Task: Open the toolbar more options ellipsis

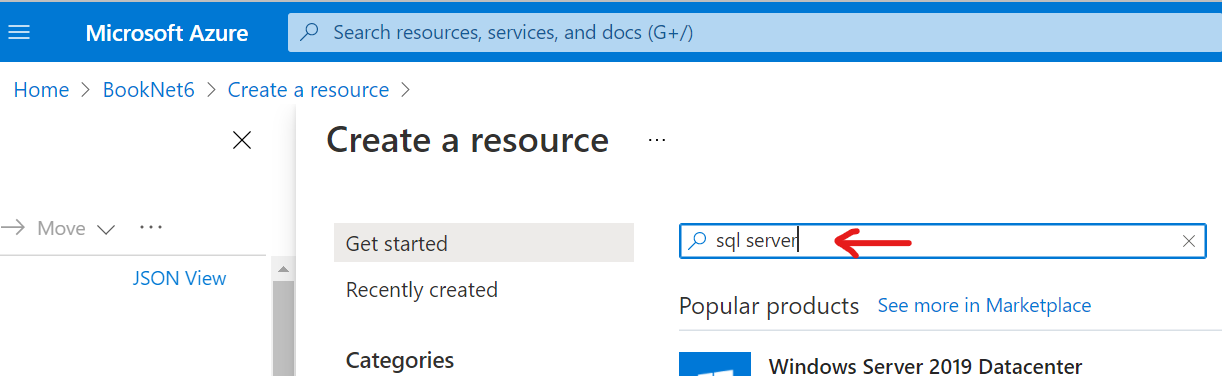Action: tap(151, 227)
